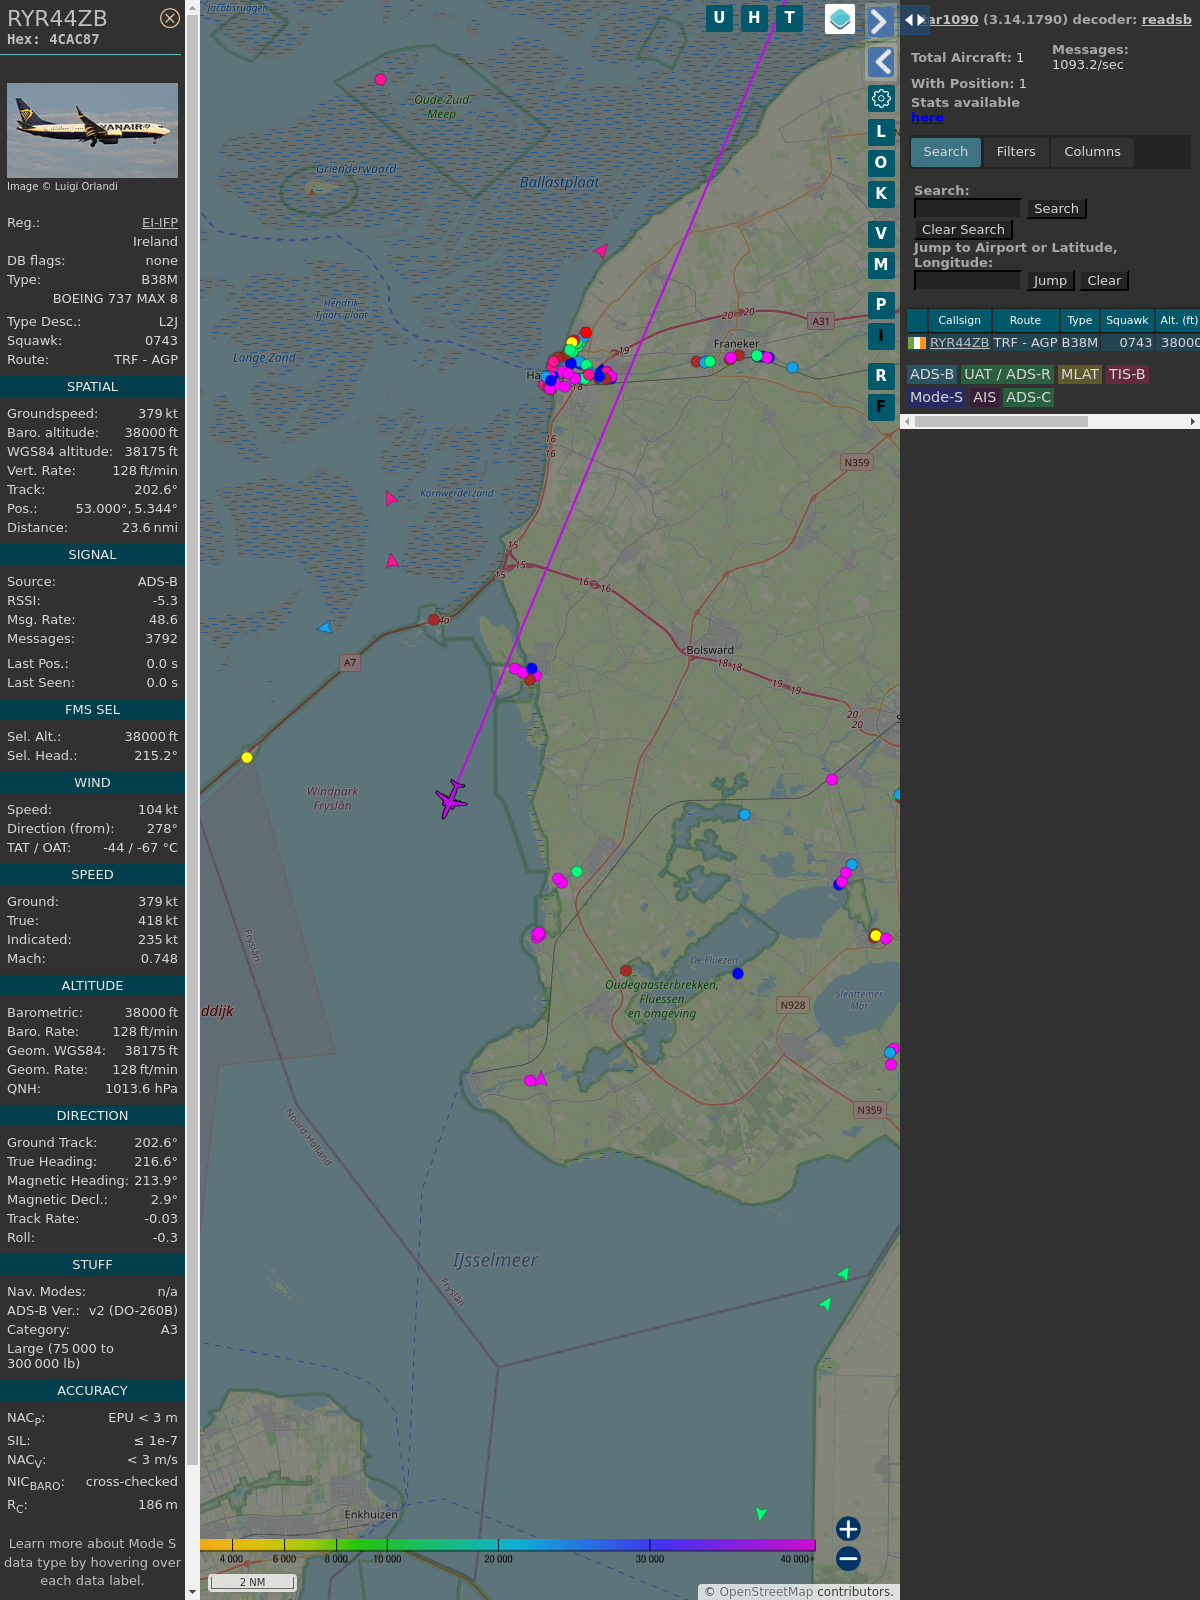Click the settings gear icon

pos(881,98)
